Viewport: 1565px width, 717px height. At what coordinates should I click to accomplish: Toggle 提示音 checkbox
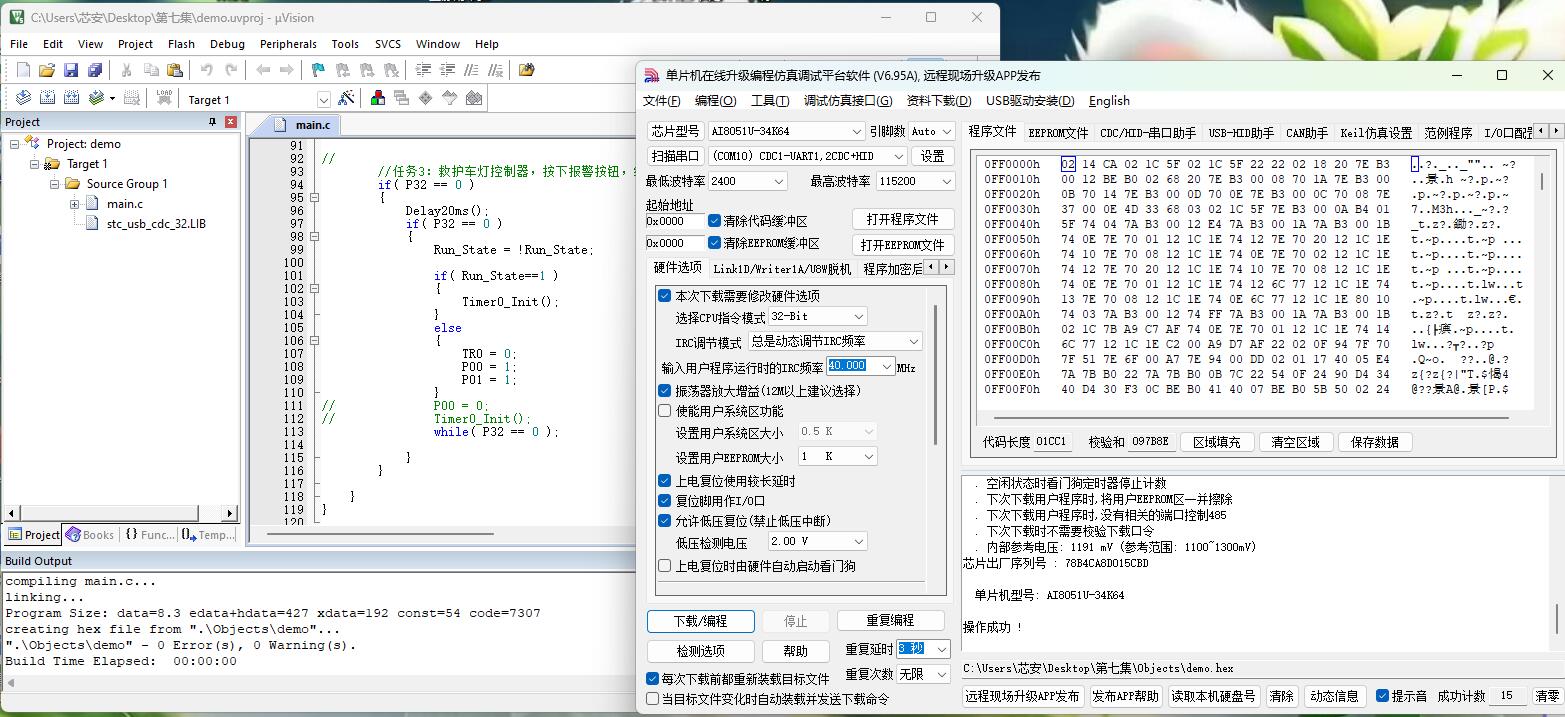1382,696
